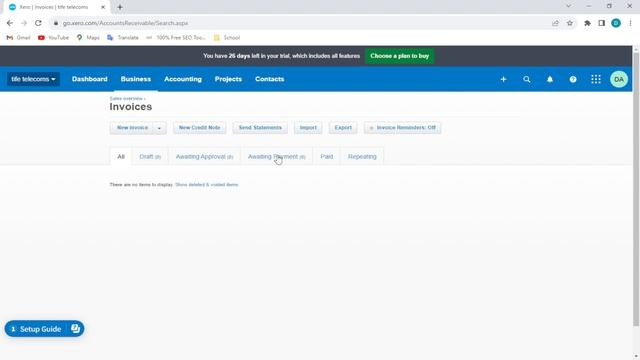
Task: Open the Chrome three-dot menu
Action: tap(630, 23)
